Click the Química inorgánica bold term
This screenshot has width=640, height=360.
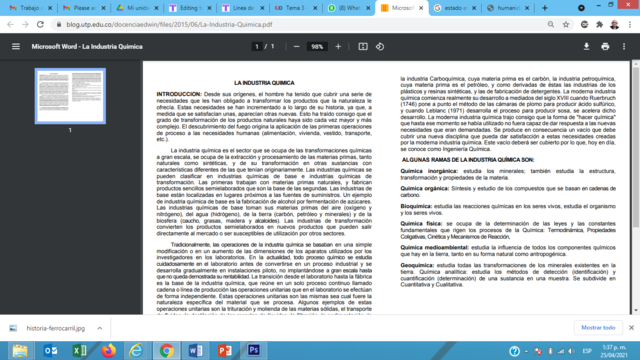point(429,171)
